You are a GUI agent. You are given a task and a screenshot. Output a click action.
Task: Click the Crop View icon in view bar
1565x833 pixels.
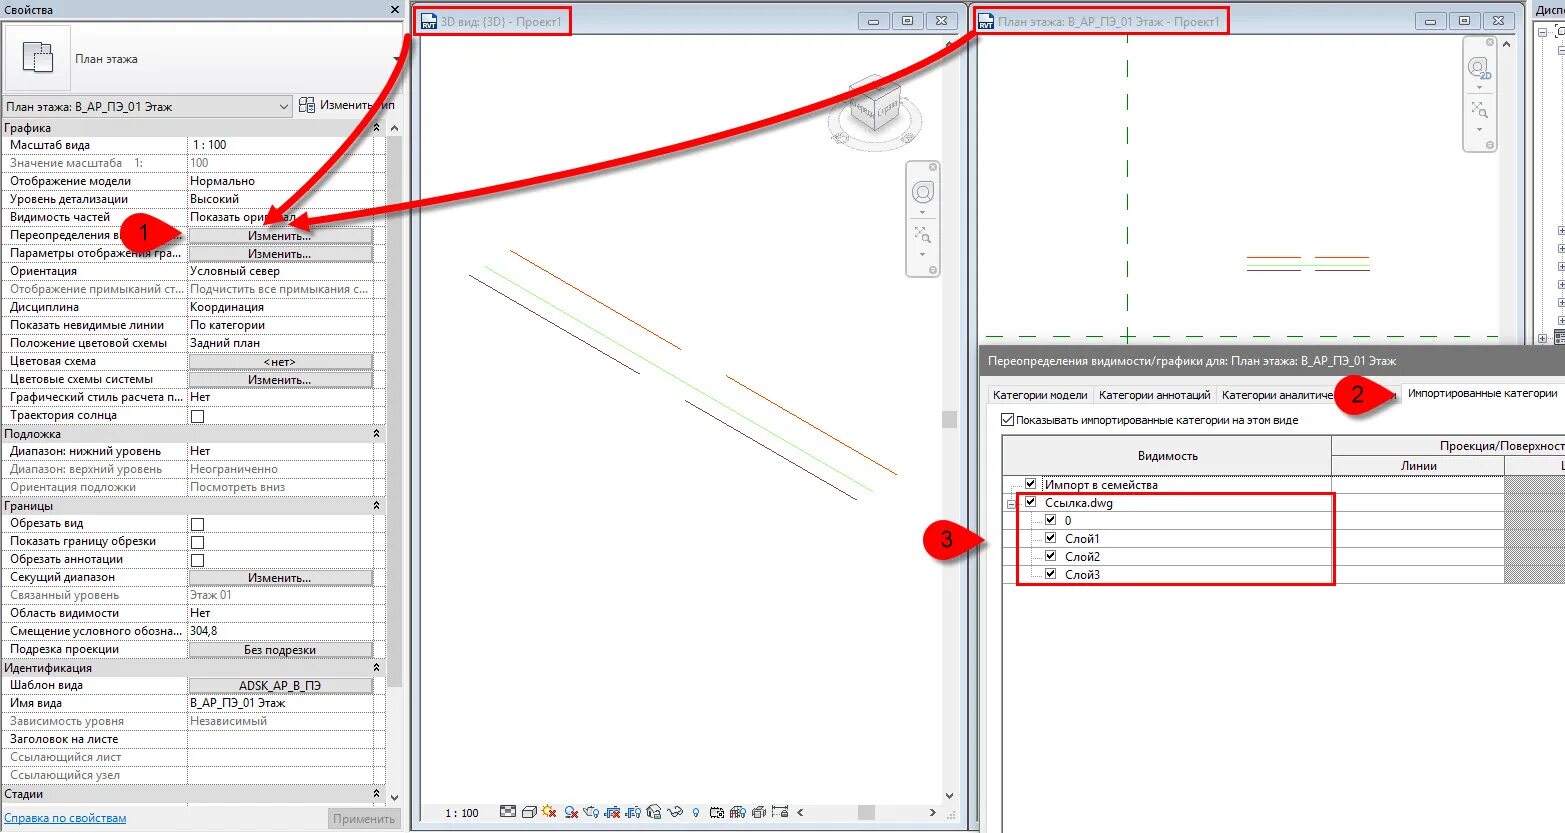tap(612, 812)
